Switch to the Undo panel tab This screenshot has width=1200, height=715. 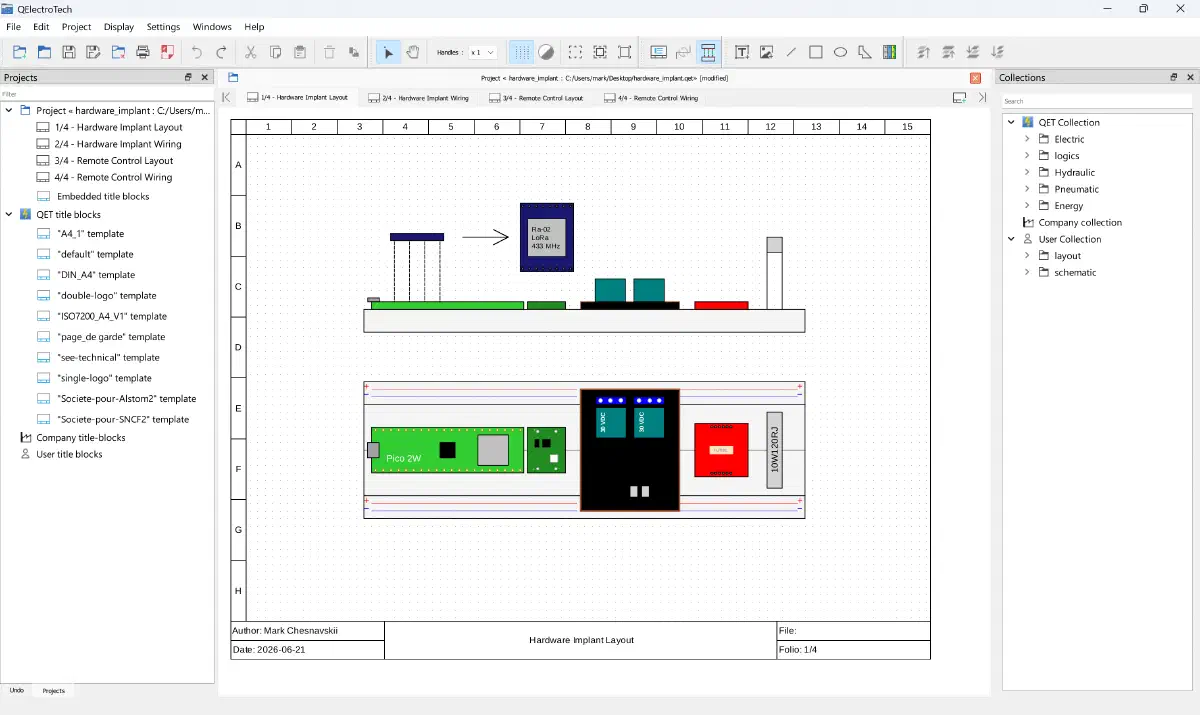[17, 690]
